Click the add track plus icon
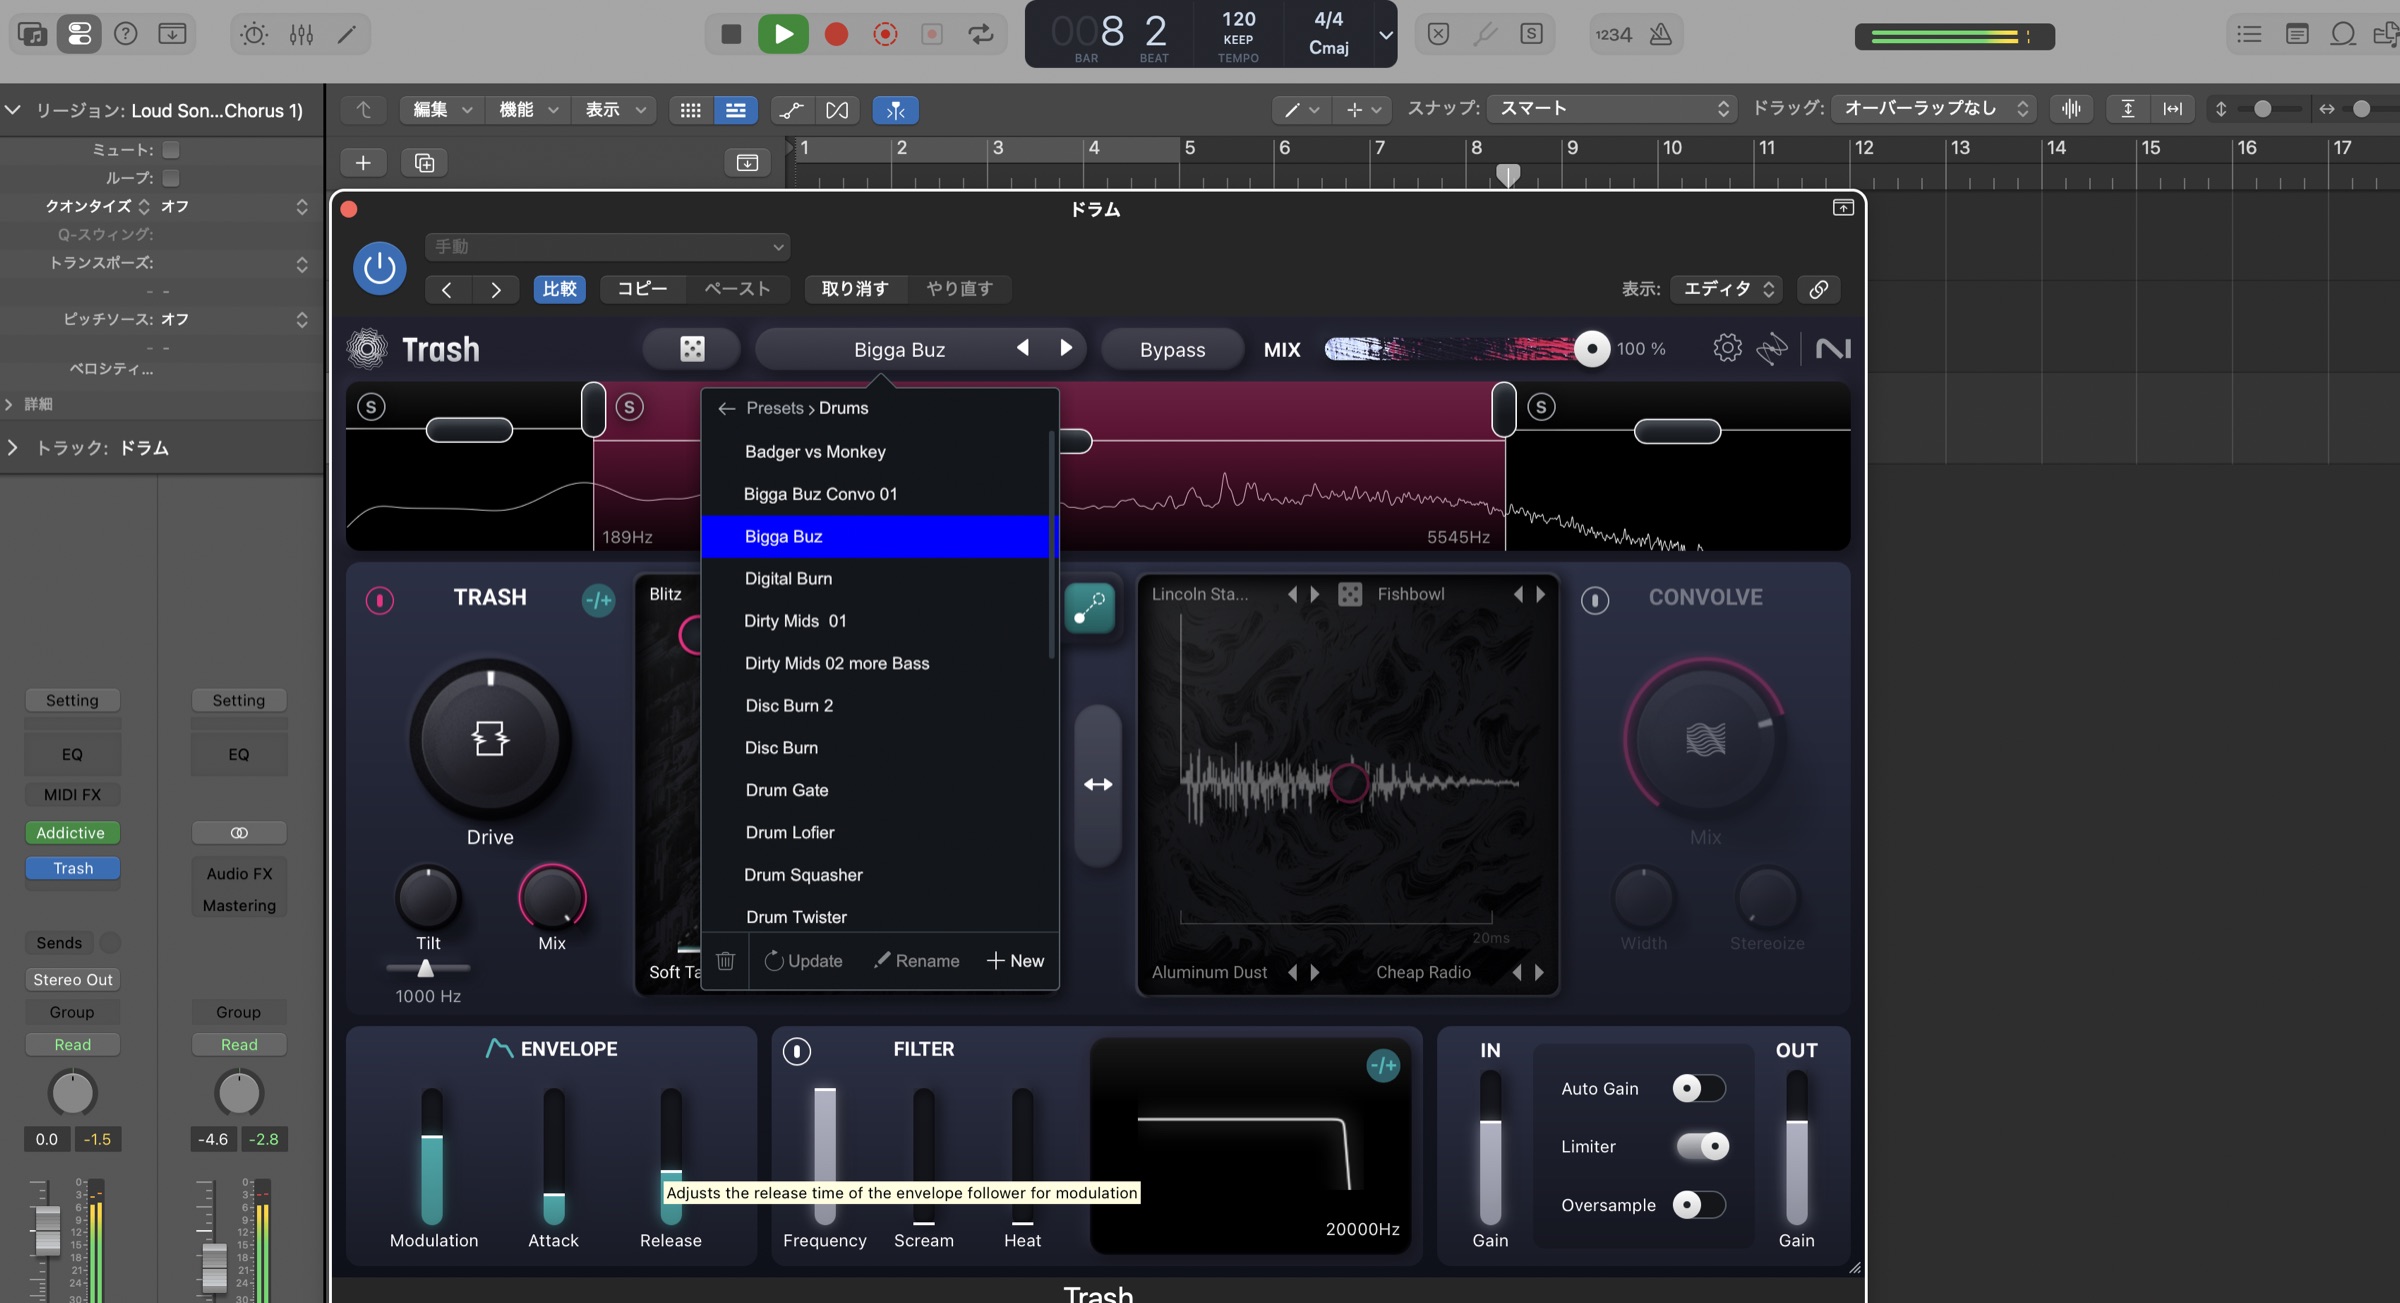 pos(363,162)
